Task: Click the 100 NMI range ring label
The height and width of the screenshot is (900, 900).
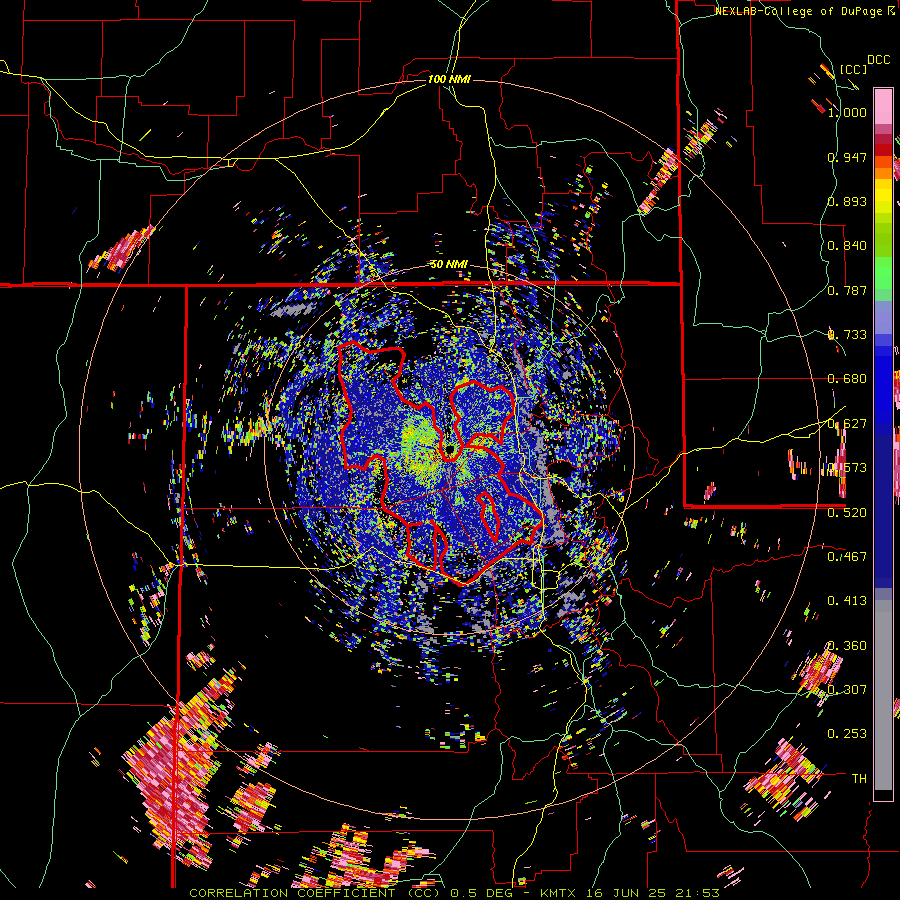Action: (449, 79)
